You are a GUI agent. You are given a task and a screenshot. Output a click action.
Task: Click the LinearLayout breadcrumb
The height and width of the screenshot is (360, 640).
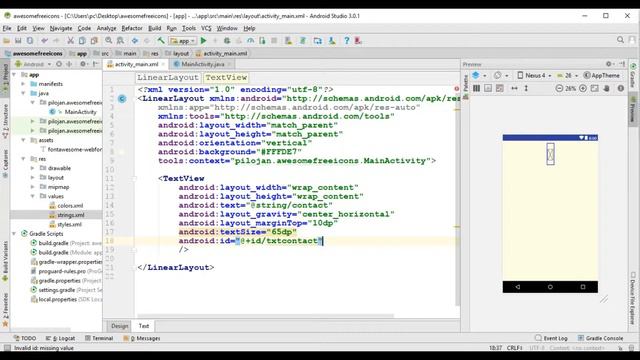(167, 78)
